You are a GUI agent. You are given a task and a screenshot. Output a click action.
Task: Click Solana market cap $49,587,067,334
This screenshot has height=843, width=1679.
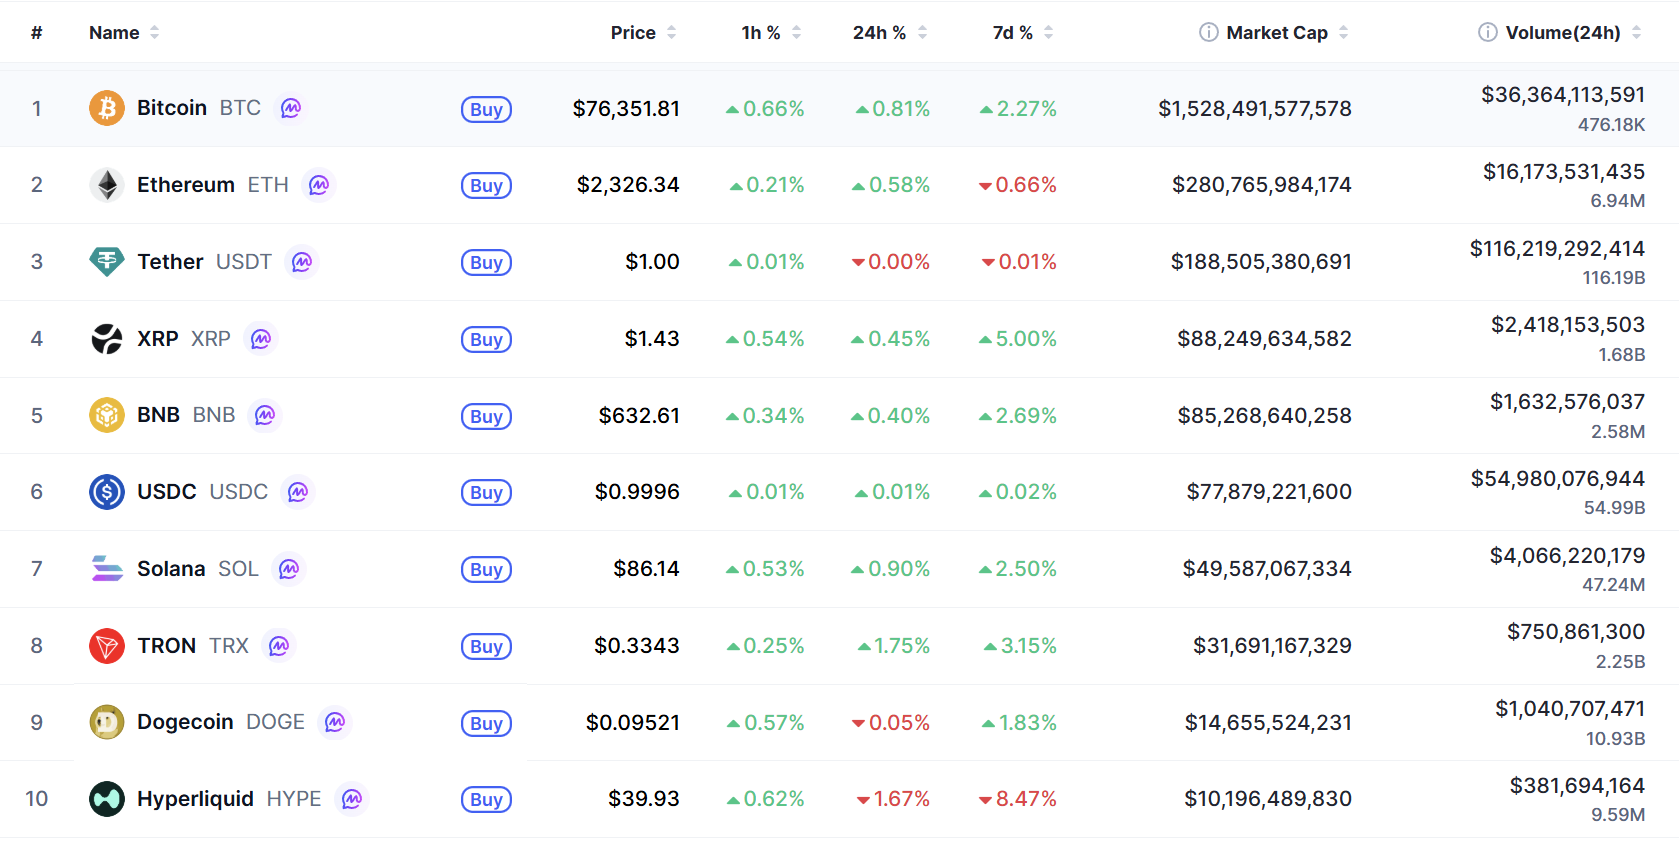(x=1267, y=569)
